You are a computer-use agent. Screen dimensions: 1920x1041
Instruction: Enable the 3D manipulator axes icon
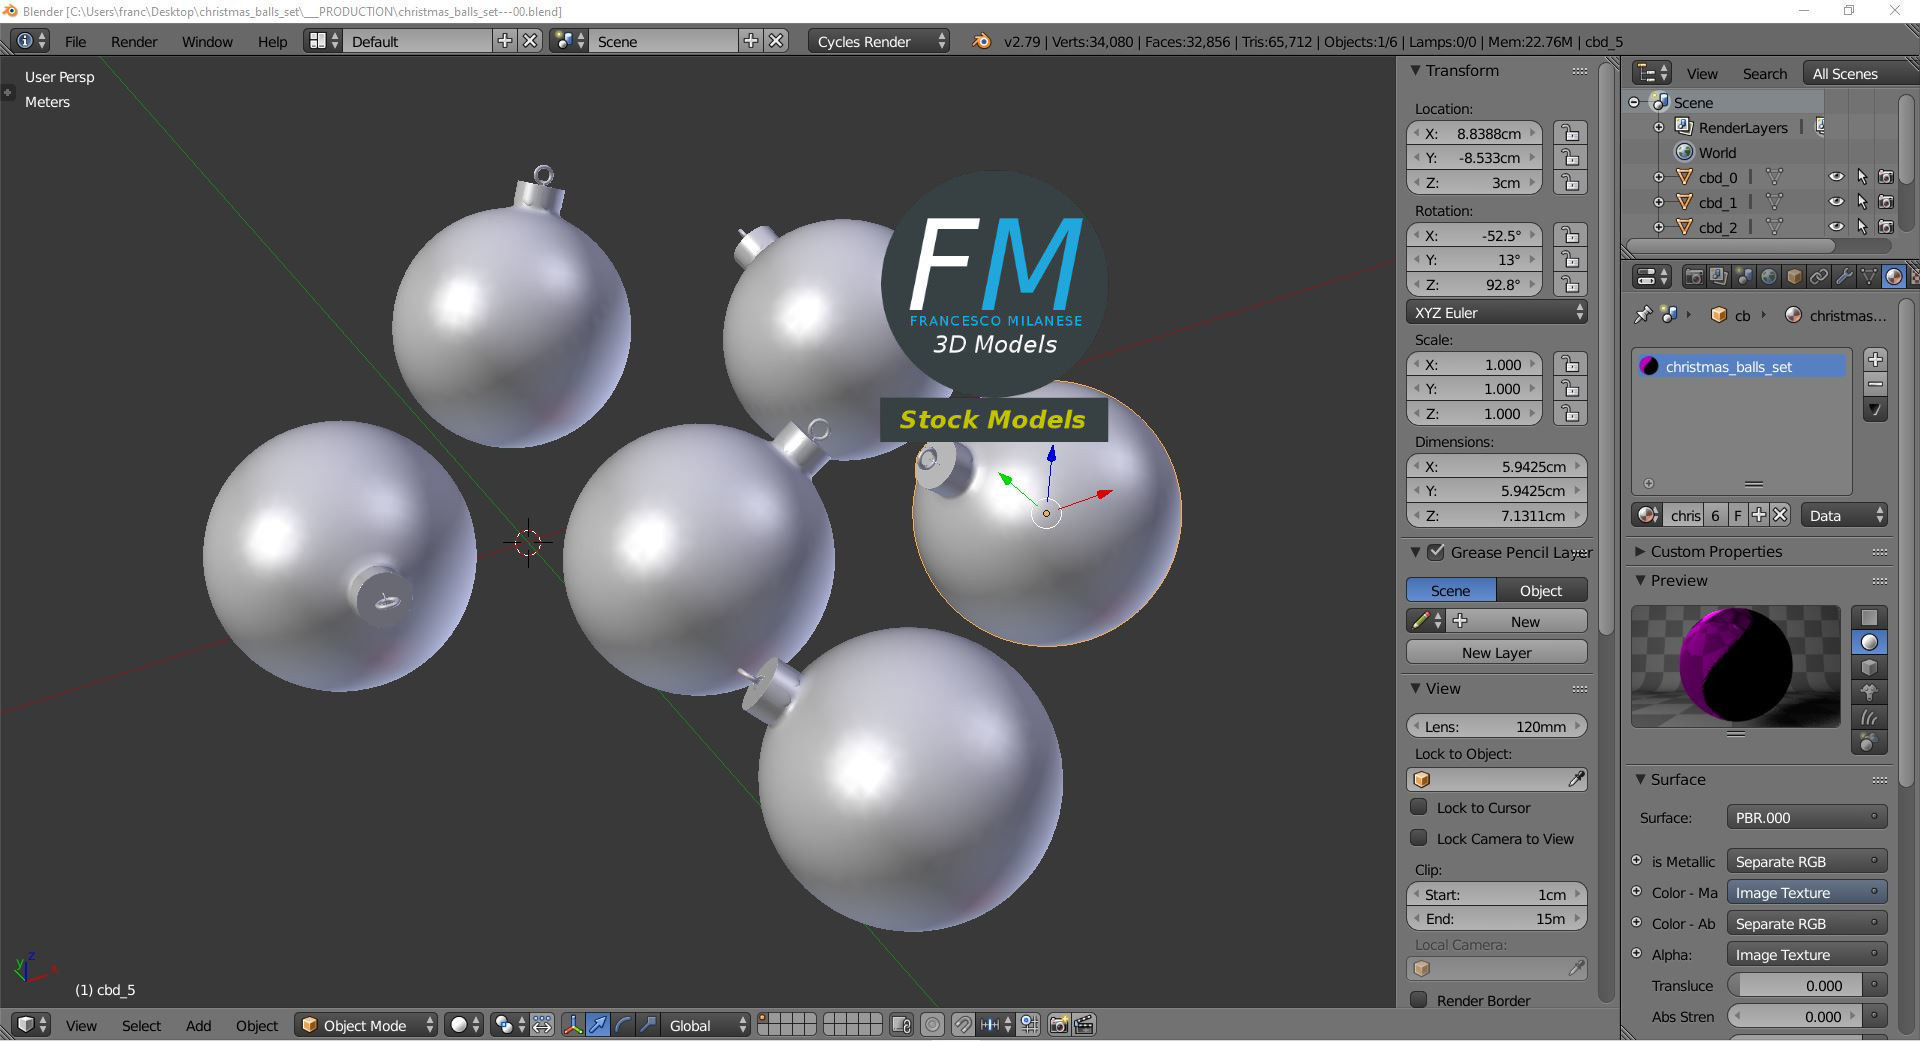(573, 1025)
